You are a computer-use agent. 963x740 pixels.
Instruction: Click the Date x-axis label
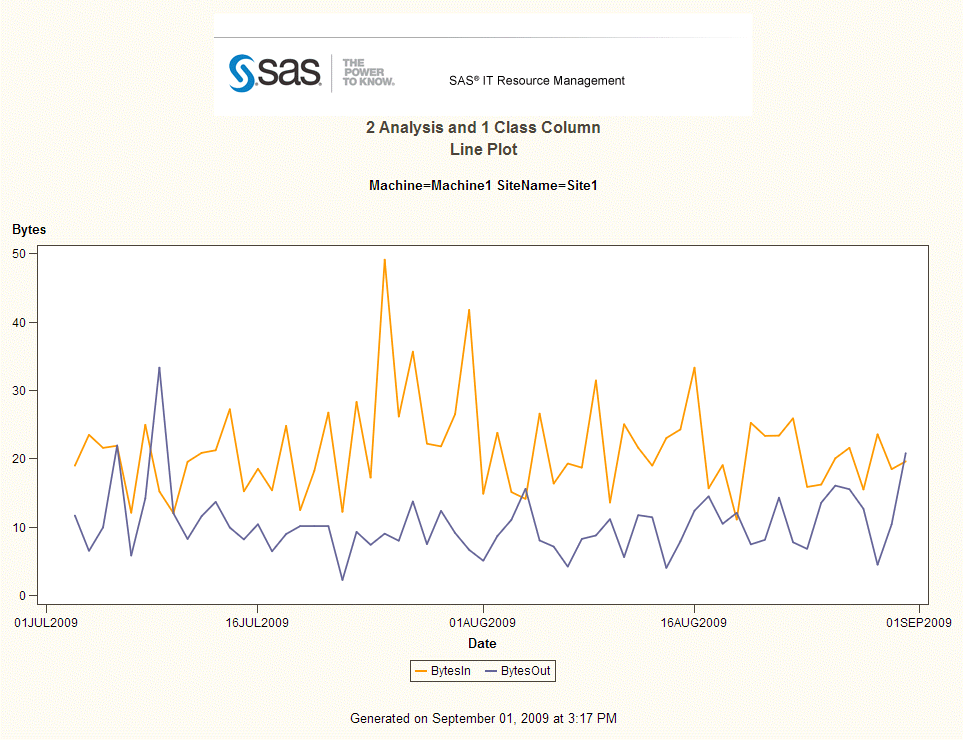pos(482,644)
